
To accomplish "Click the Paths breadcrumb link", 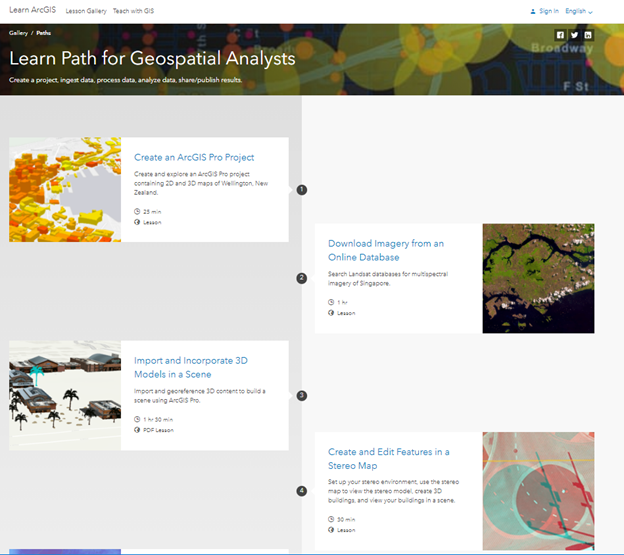I will (x=43, y=33).
